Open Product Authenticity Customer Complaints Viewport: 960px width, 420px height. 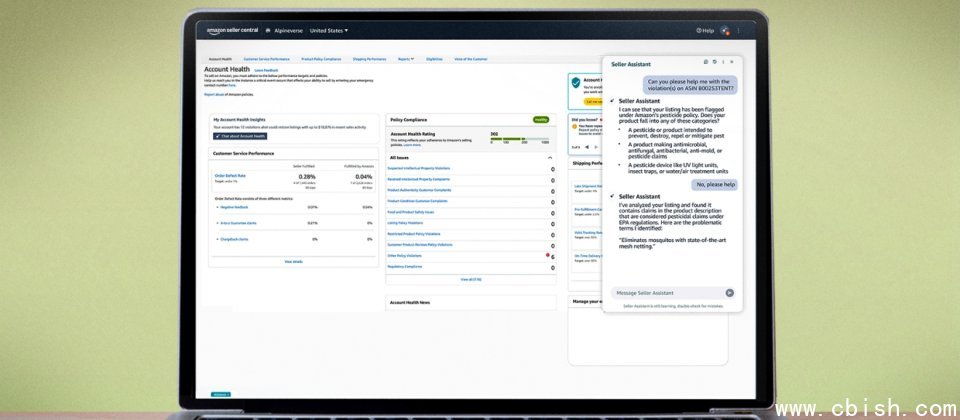click(419, 190)
